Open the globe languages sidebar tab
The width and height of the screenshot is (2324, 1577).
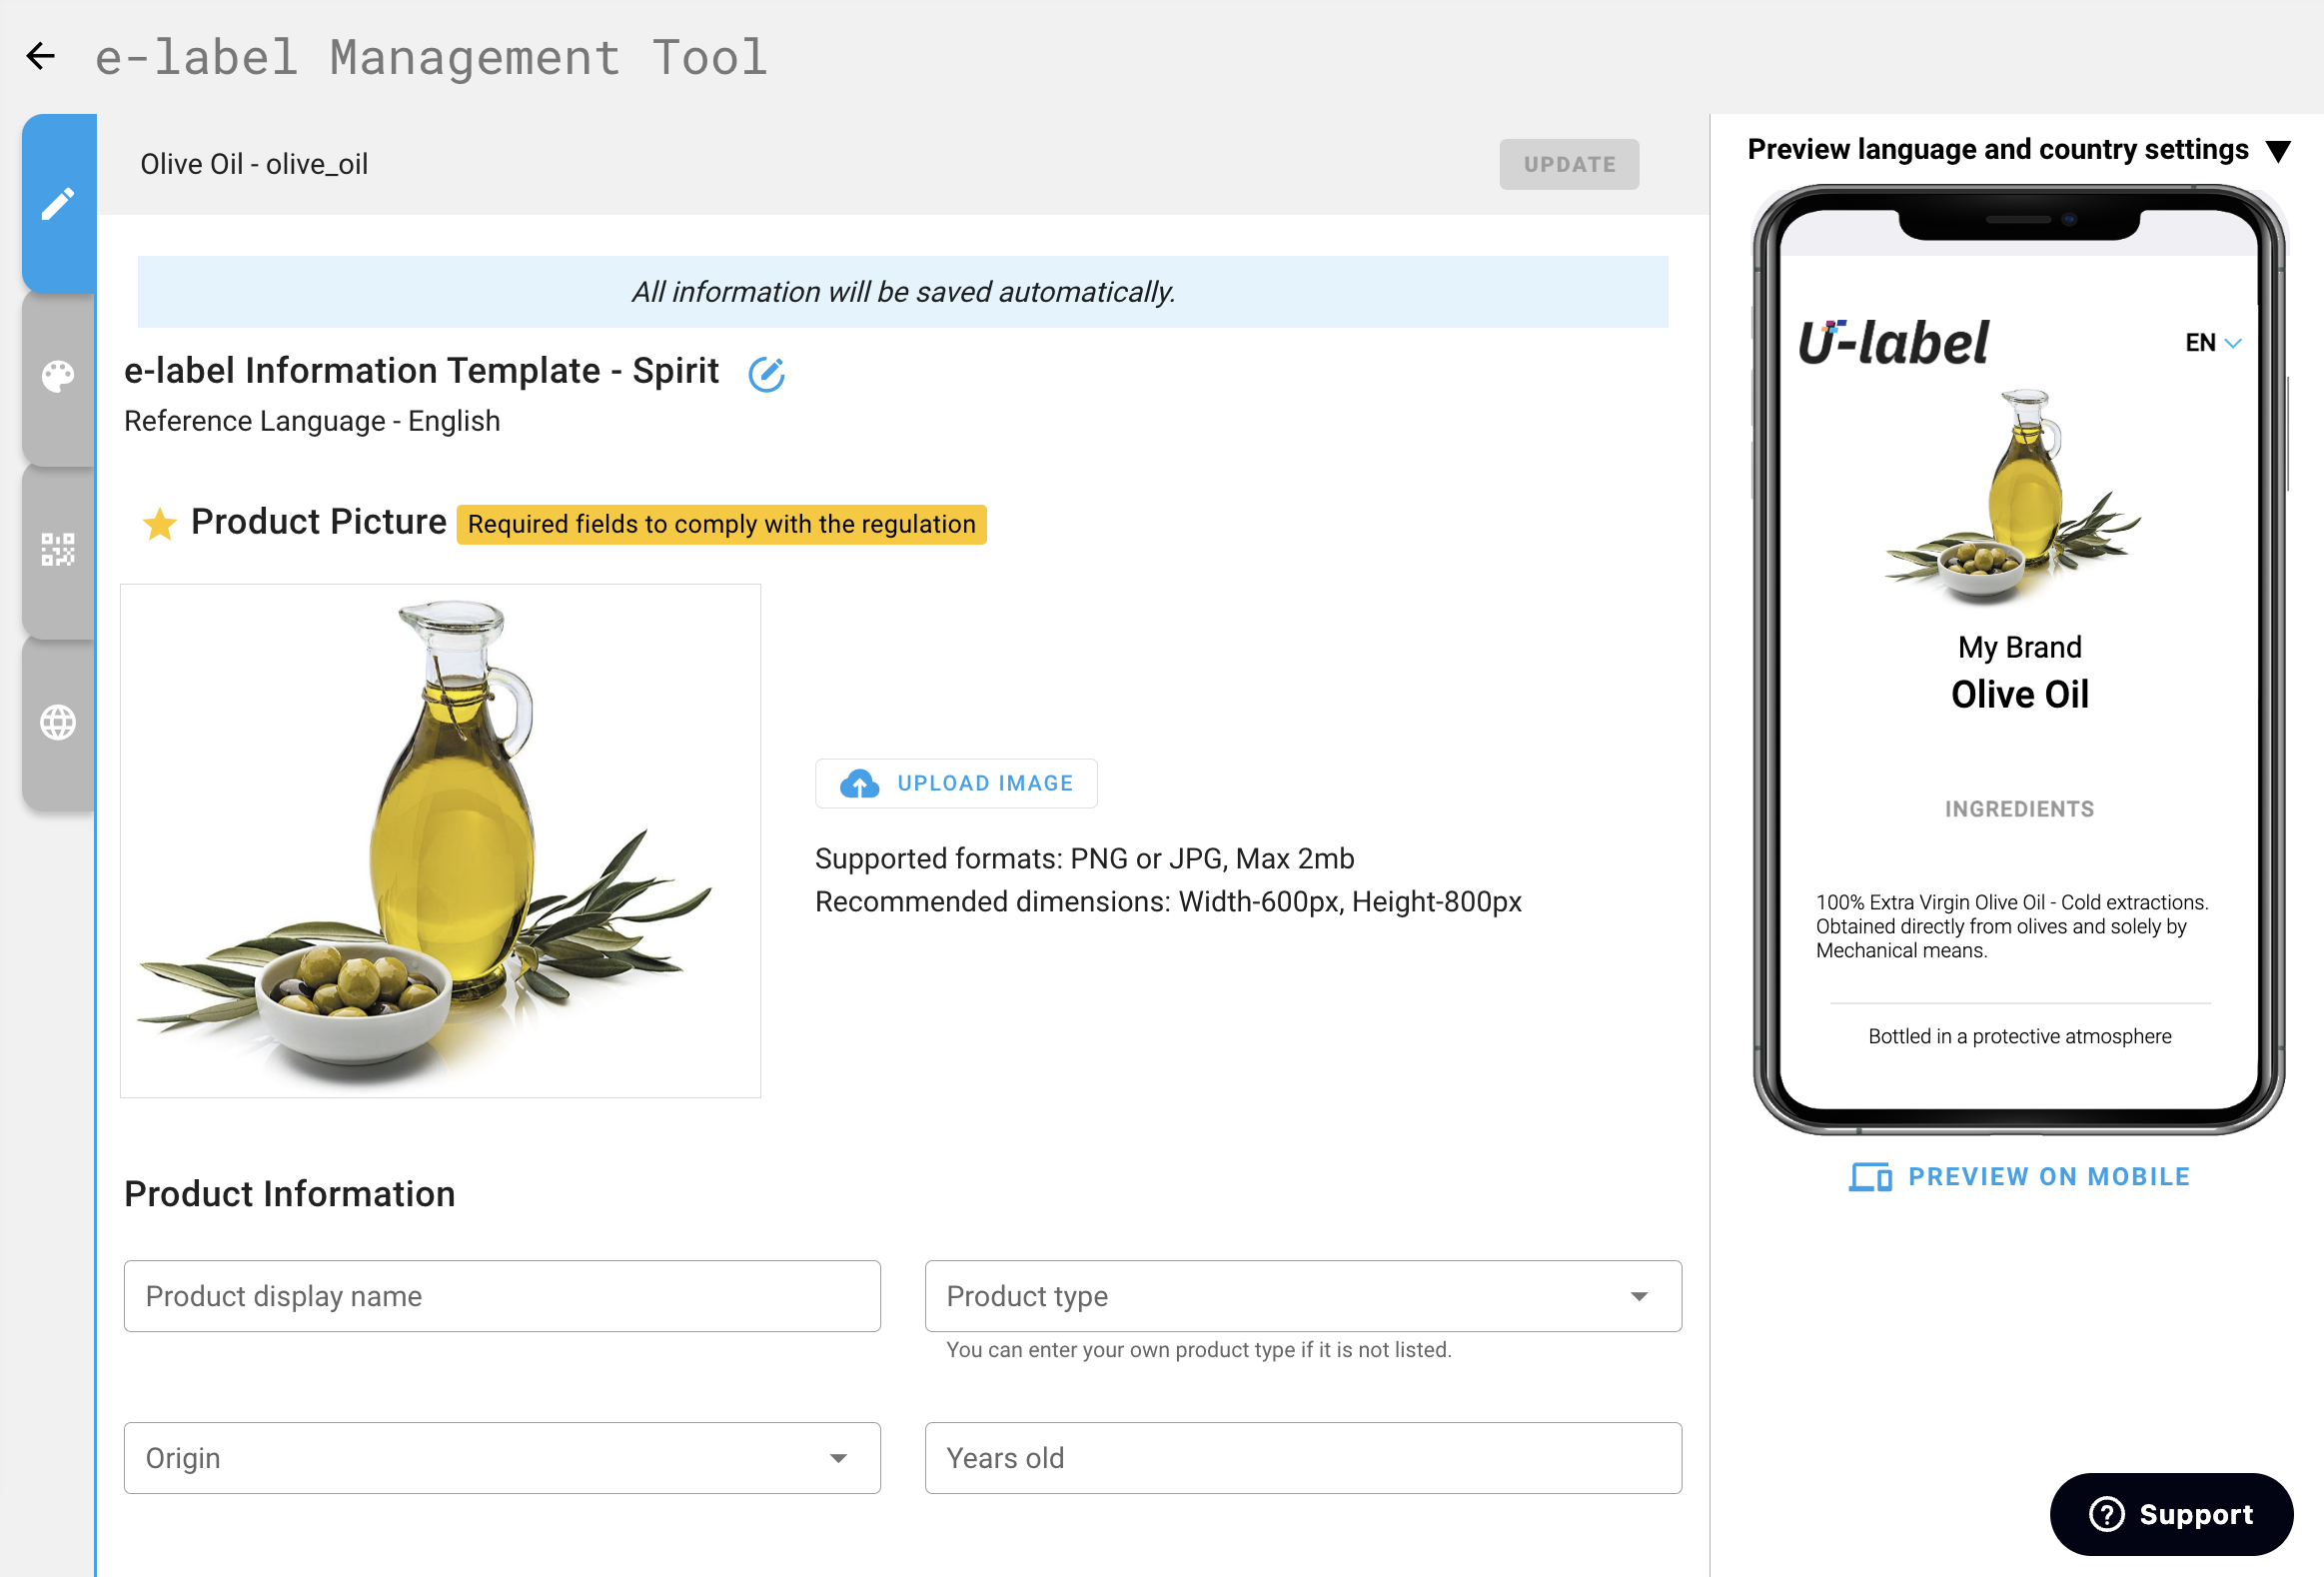58,722
